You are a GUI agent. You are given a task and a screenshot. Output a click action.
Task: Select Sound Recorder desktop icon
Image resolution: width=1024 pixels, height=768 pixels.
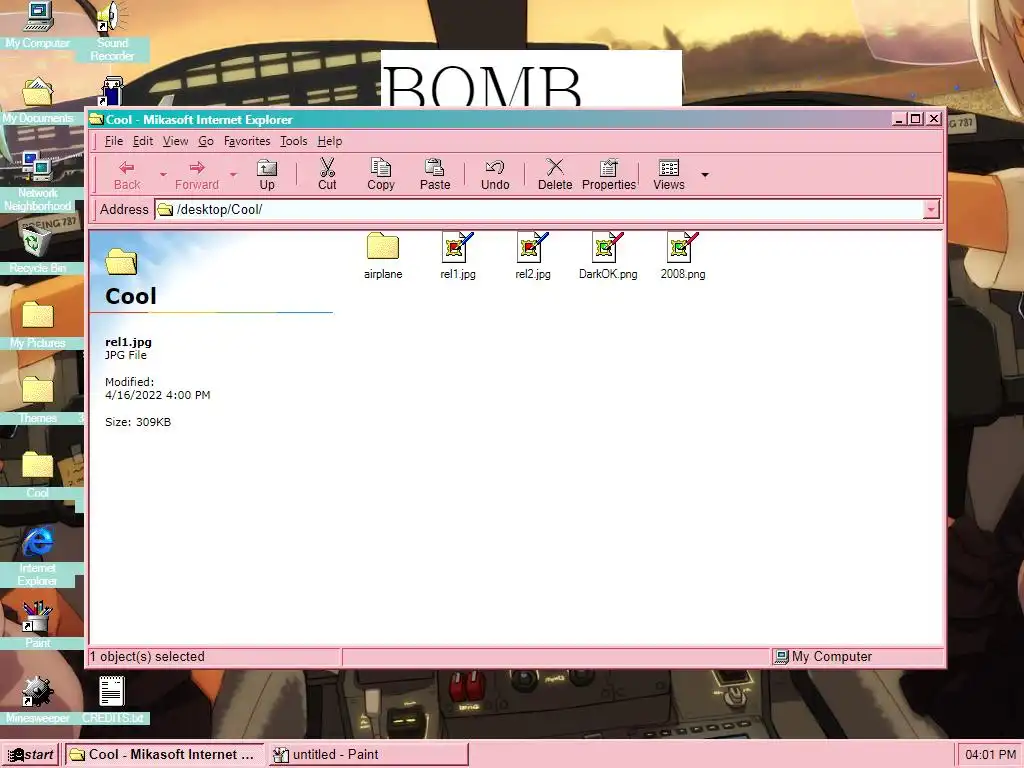(112, 31)
